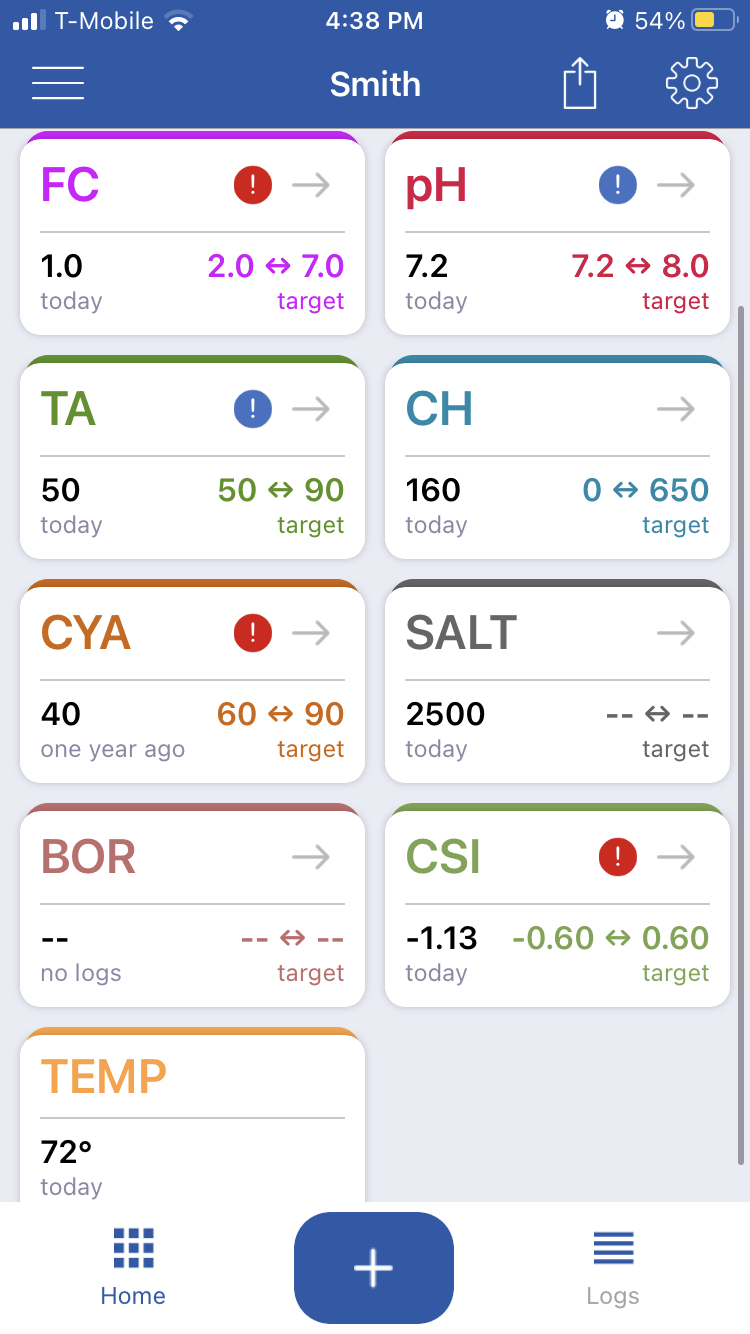Tap the blue info icon on TA
750x1334 pixels.
tap(253, 409)
